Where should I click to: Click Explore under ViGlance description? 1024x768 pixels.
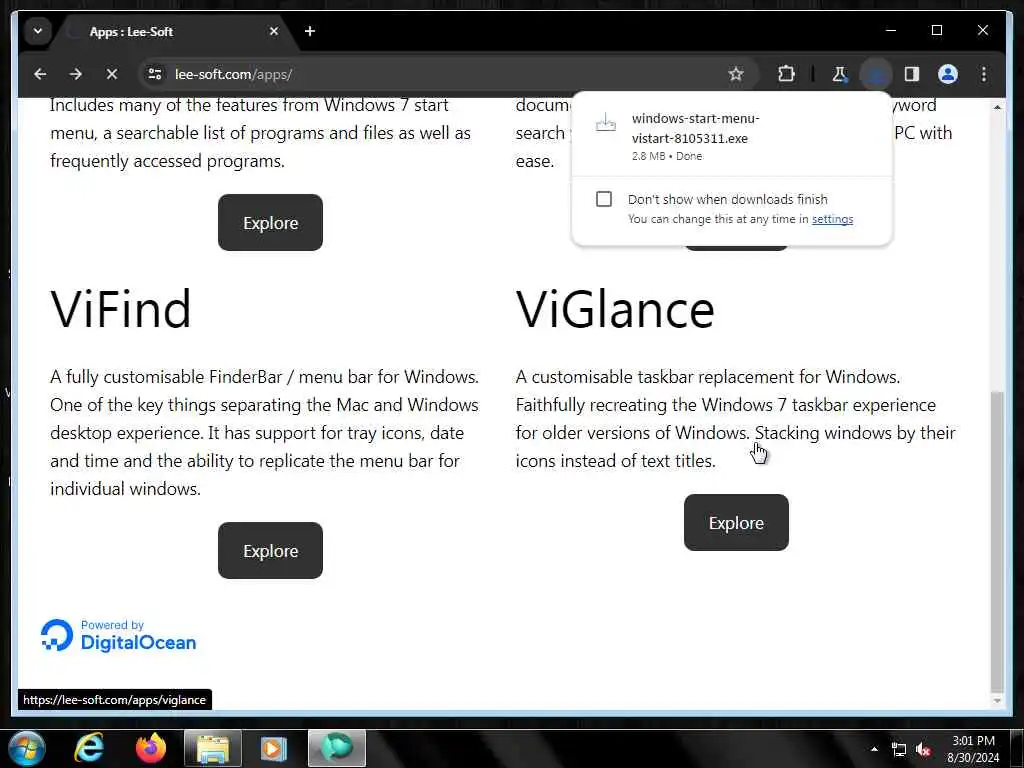736,522
